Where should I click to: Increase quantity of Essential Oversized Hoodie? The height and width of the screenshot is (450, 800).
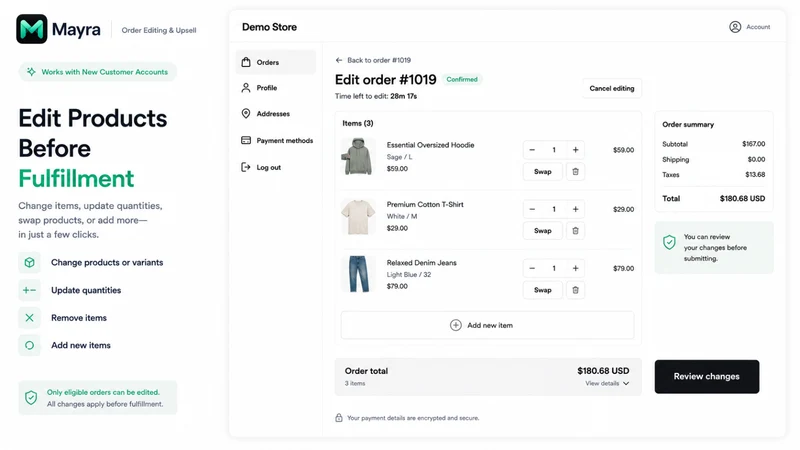576,150
